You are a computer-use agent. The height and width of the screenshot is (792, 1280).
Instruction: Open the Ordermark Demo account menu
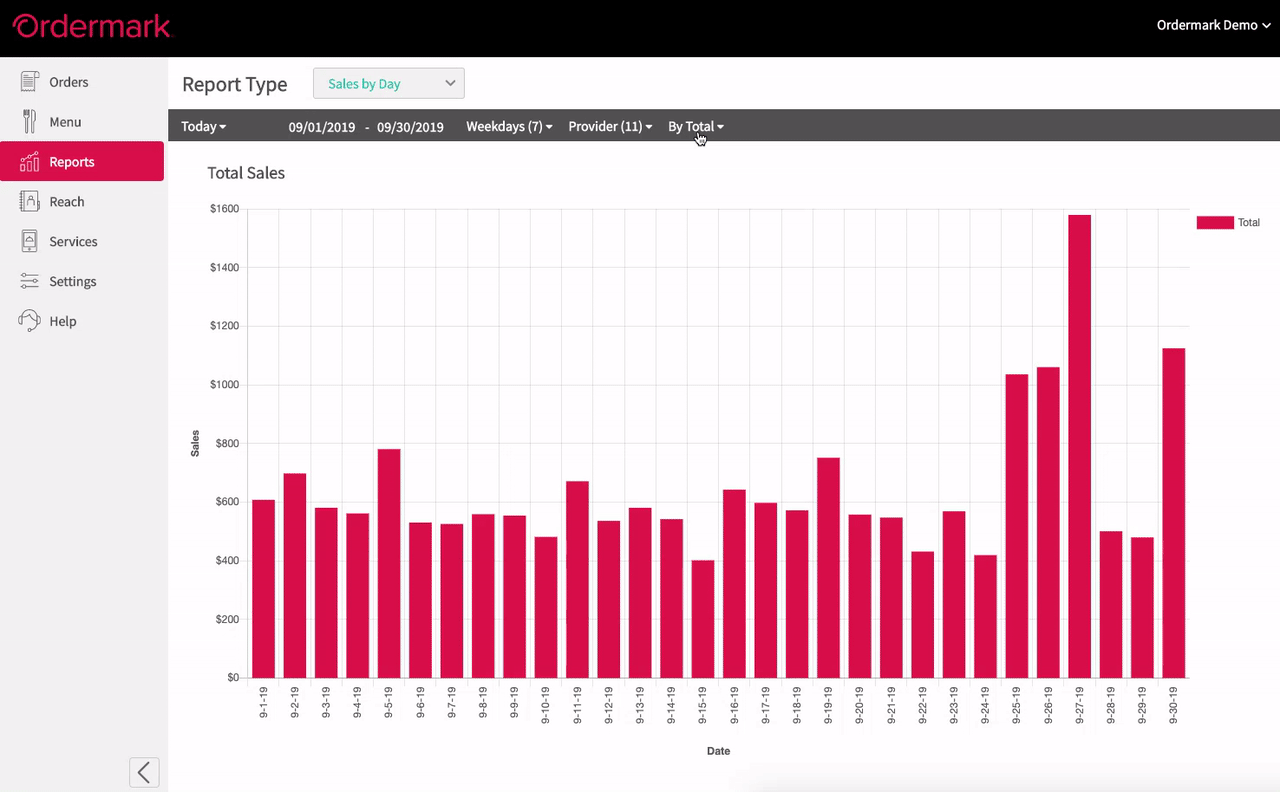point(1213,25)
